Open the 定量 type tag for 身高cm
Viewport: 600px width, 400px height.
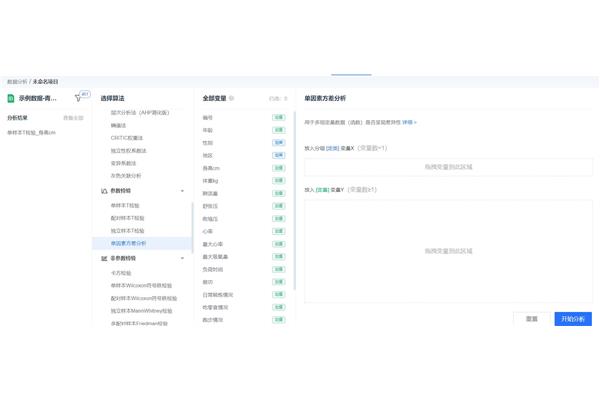click(279, 168)
